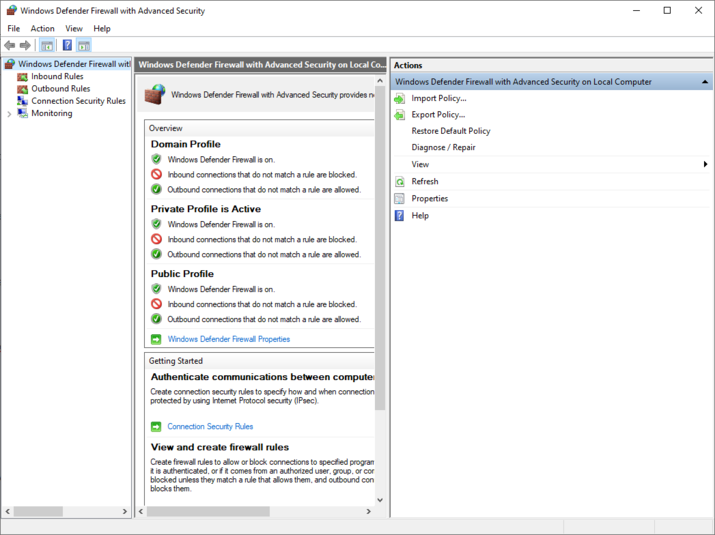Click the Export Policy green arrow icon

pos(399,115)
